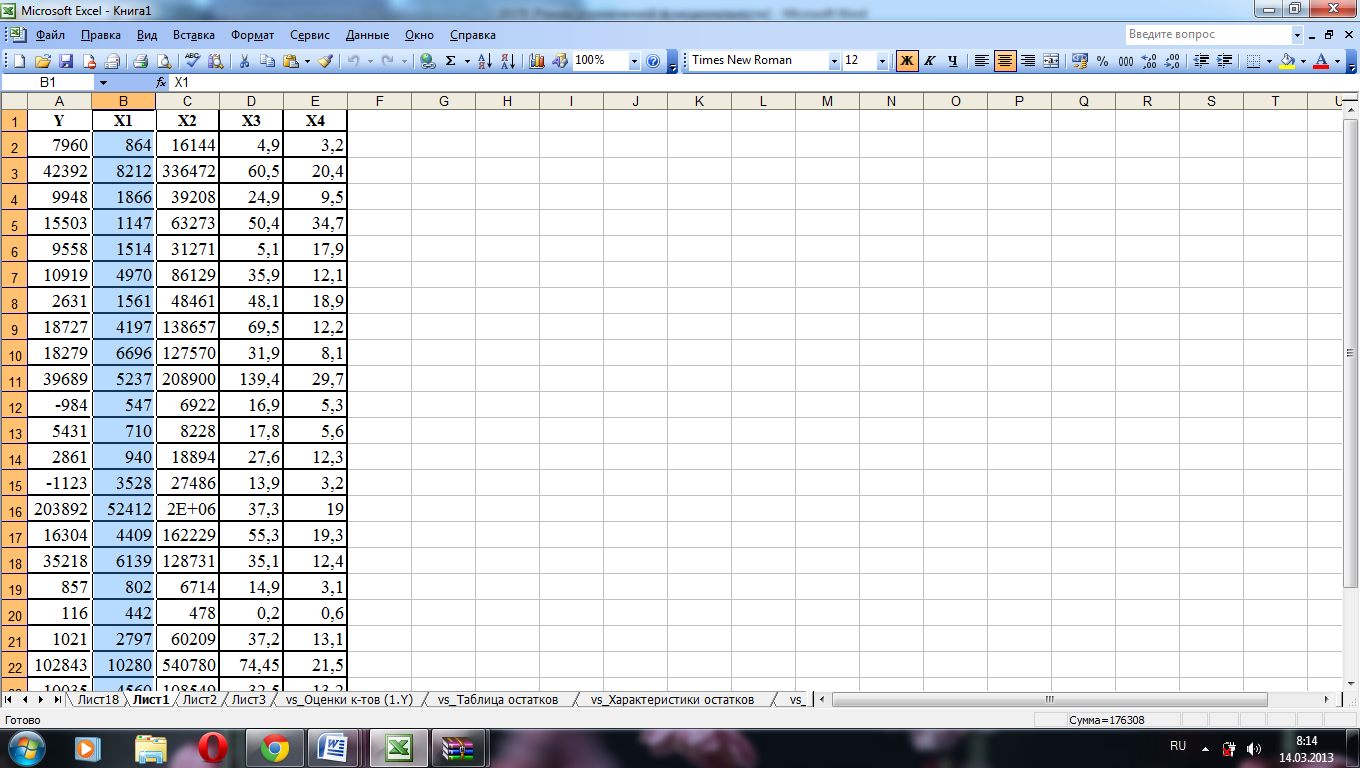Align text left in the cell

982,61
